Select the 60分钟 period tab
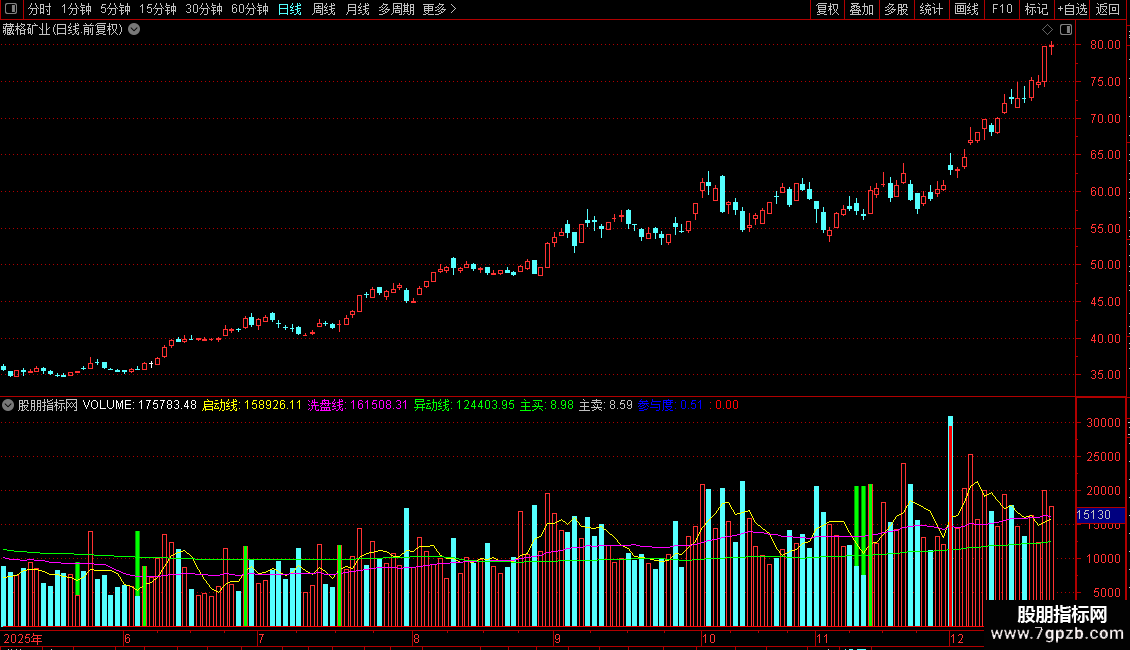Viewport: 1130px width, 650px height. click(250, 9)
